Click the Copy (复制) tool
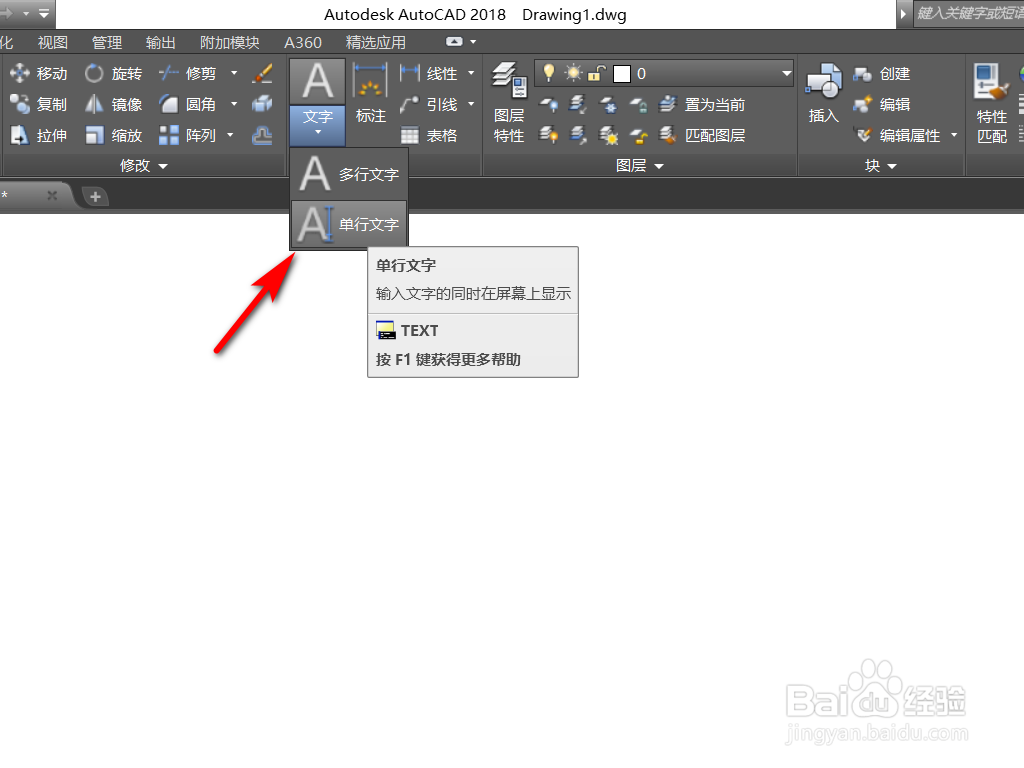The width and height of the screenshot is (1024, 768). tap(39, 104)
